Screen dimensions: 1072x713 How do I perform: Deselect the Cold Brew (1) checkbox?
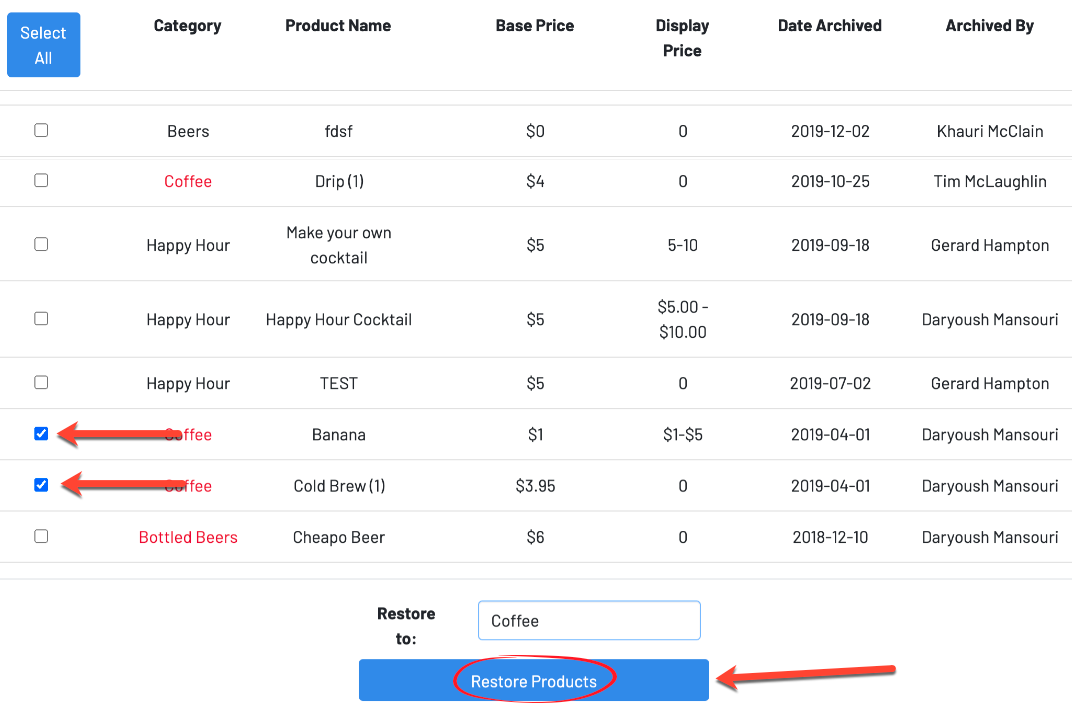41,485
